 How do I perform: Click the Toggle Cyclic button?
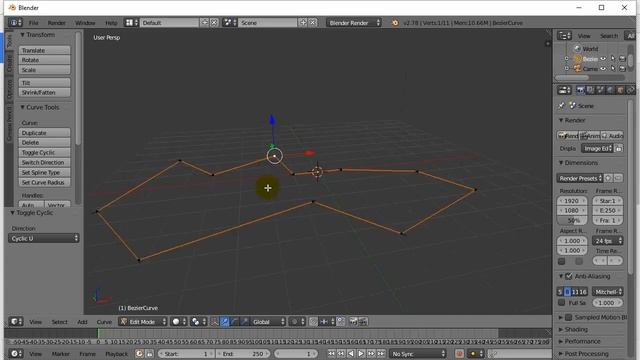click(44, 152)
